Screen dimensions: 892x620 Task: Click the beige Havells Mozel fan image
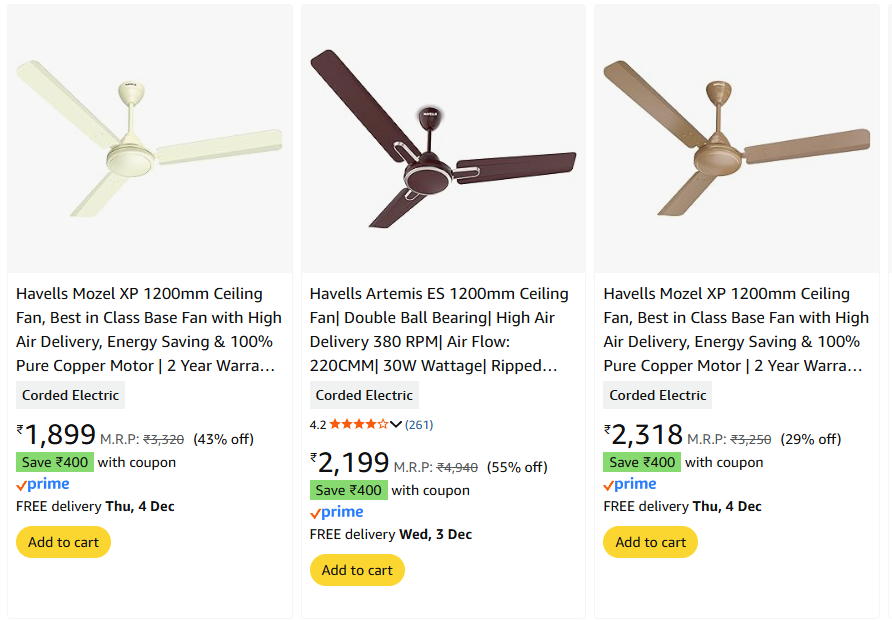coord(737,140)
